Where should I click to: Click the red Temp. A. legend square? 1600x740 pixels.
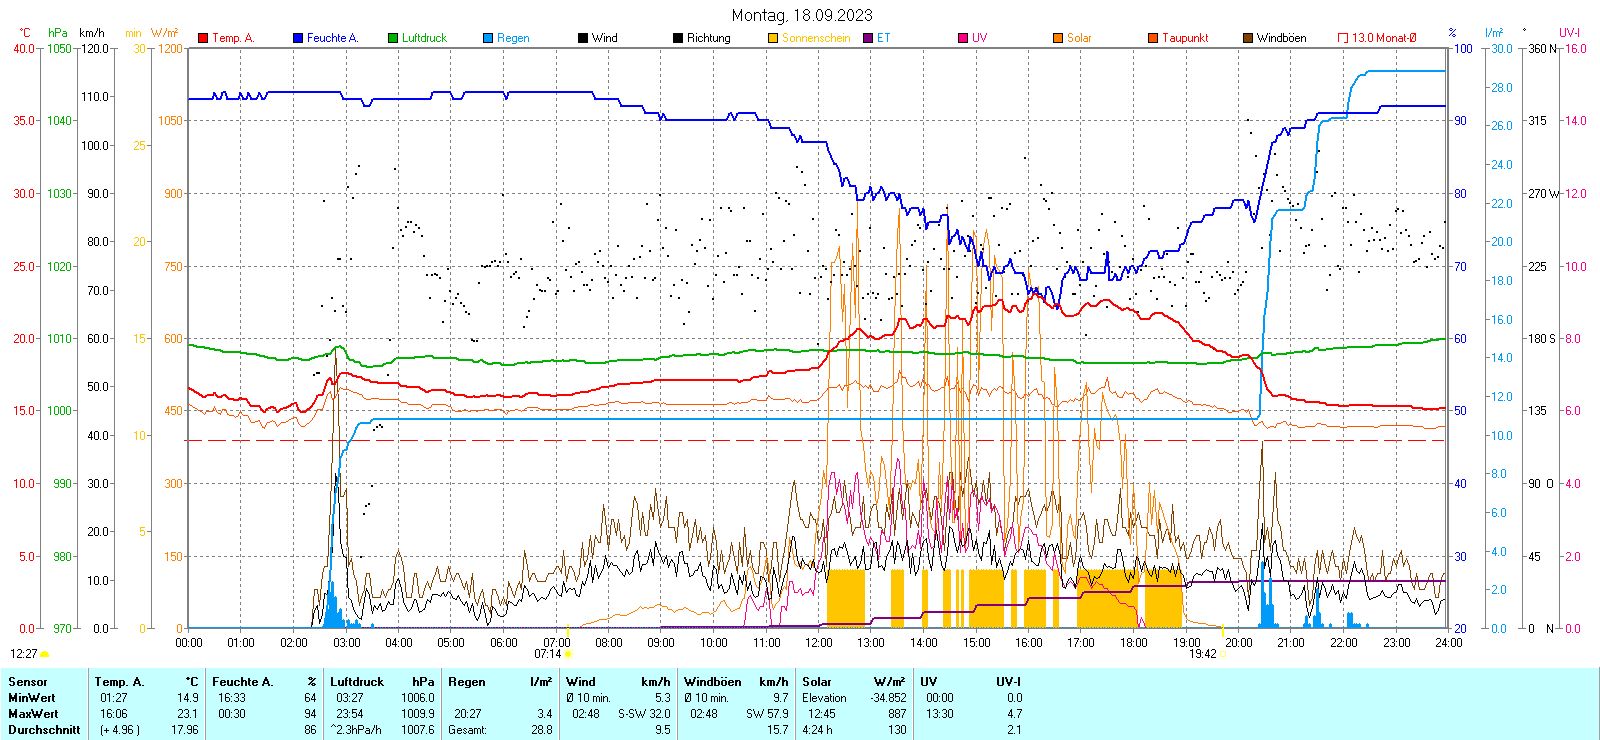(x=203, y=38)
